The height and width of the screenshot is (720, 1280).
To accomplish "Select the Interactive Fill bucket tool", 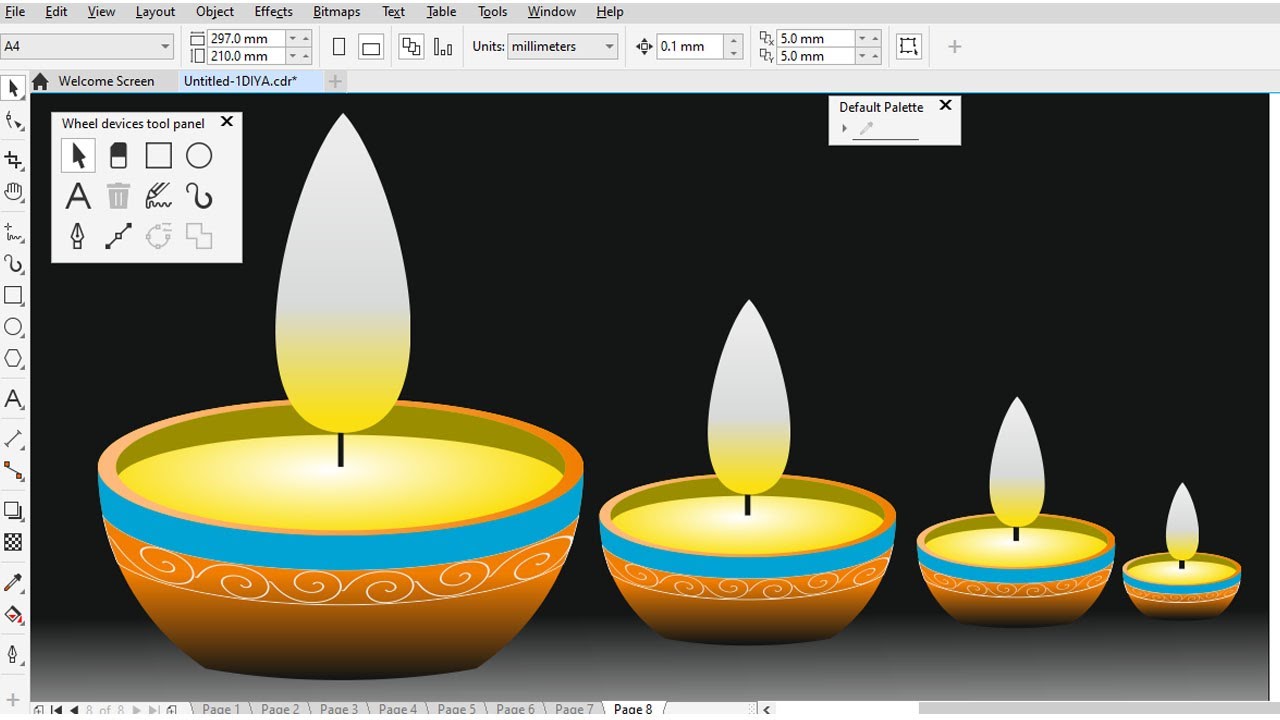I will pyautogui.click(x=13, y=614).
